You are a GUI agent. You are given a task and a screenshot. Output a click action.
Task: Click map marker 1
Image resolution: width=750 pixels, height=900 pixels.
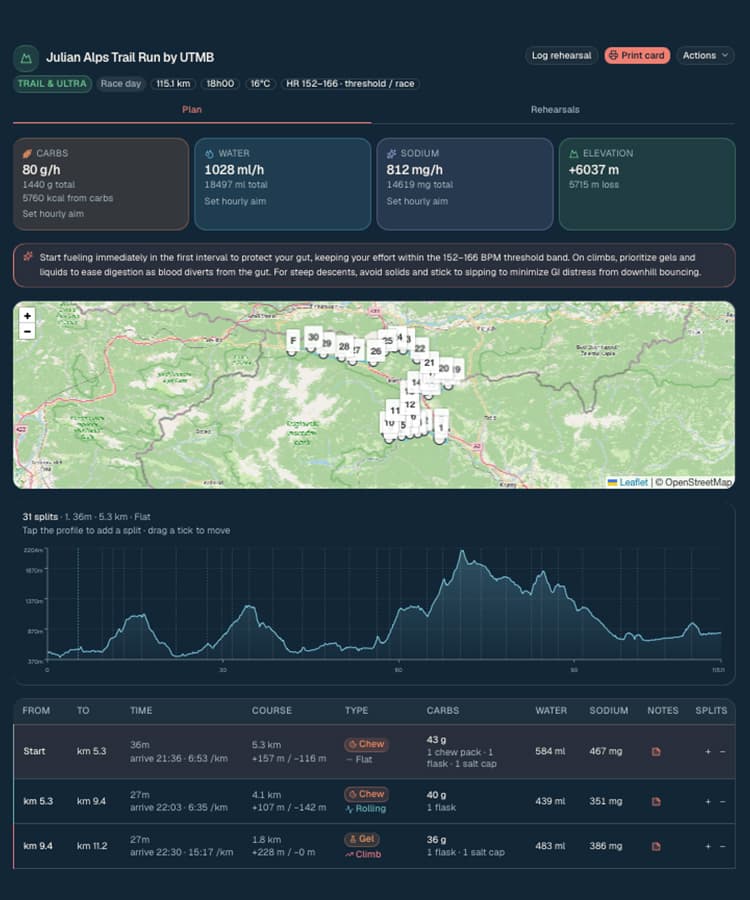pos(441,428)
